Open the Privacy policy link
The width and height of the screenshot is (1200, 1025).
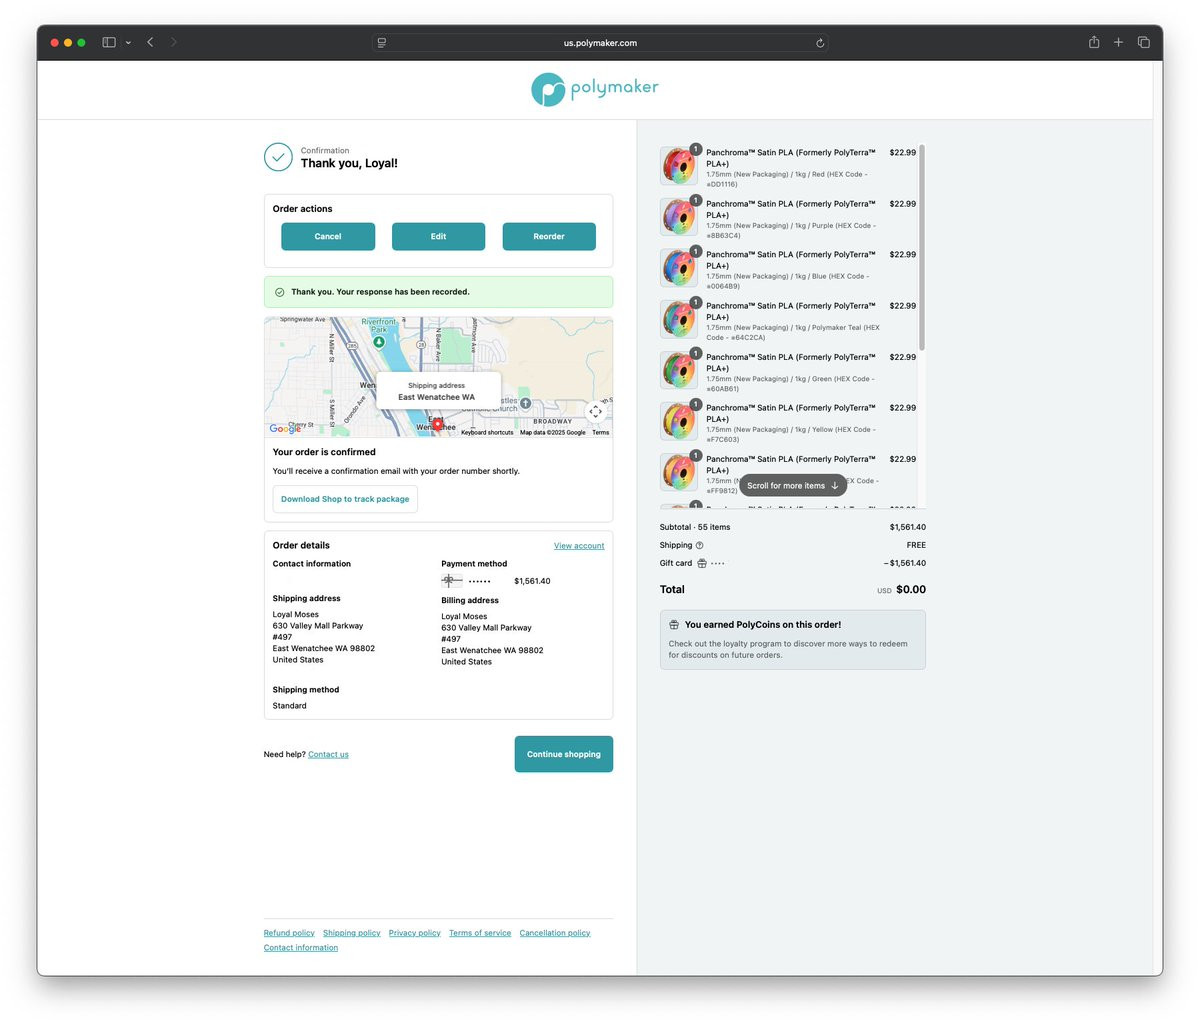click(415, 933)
